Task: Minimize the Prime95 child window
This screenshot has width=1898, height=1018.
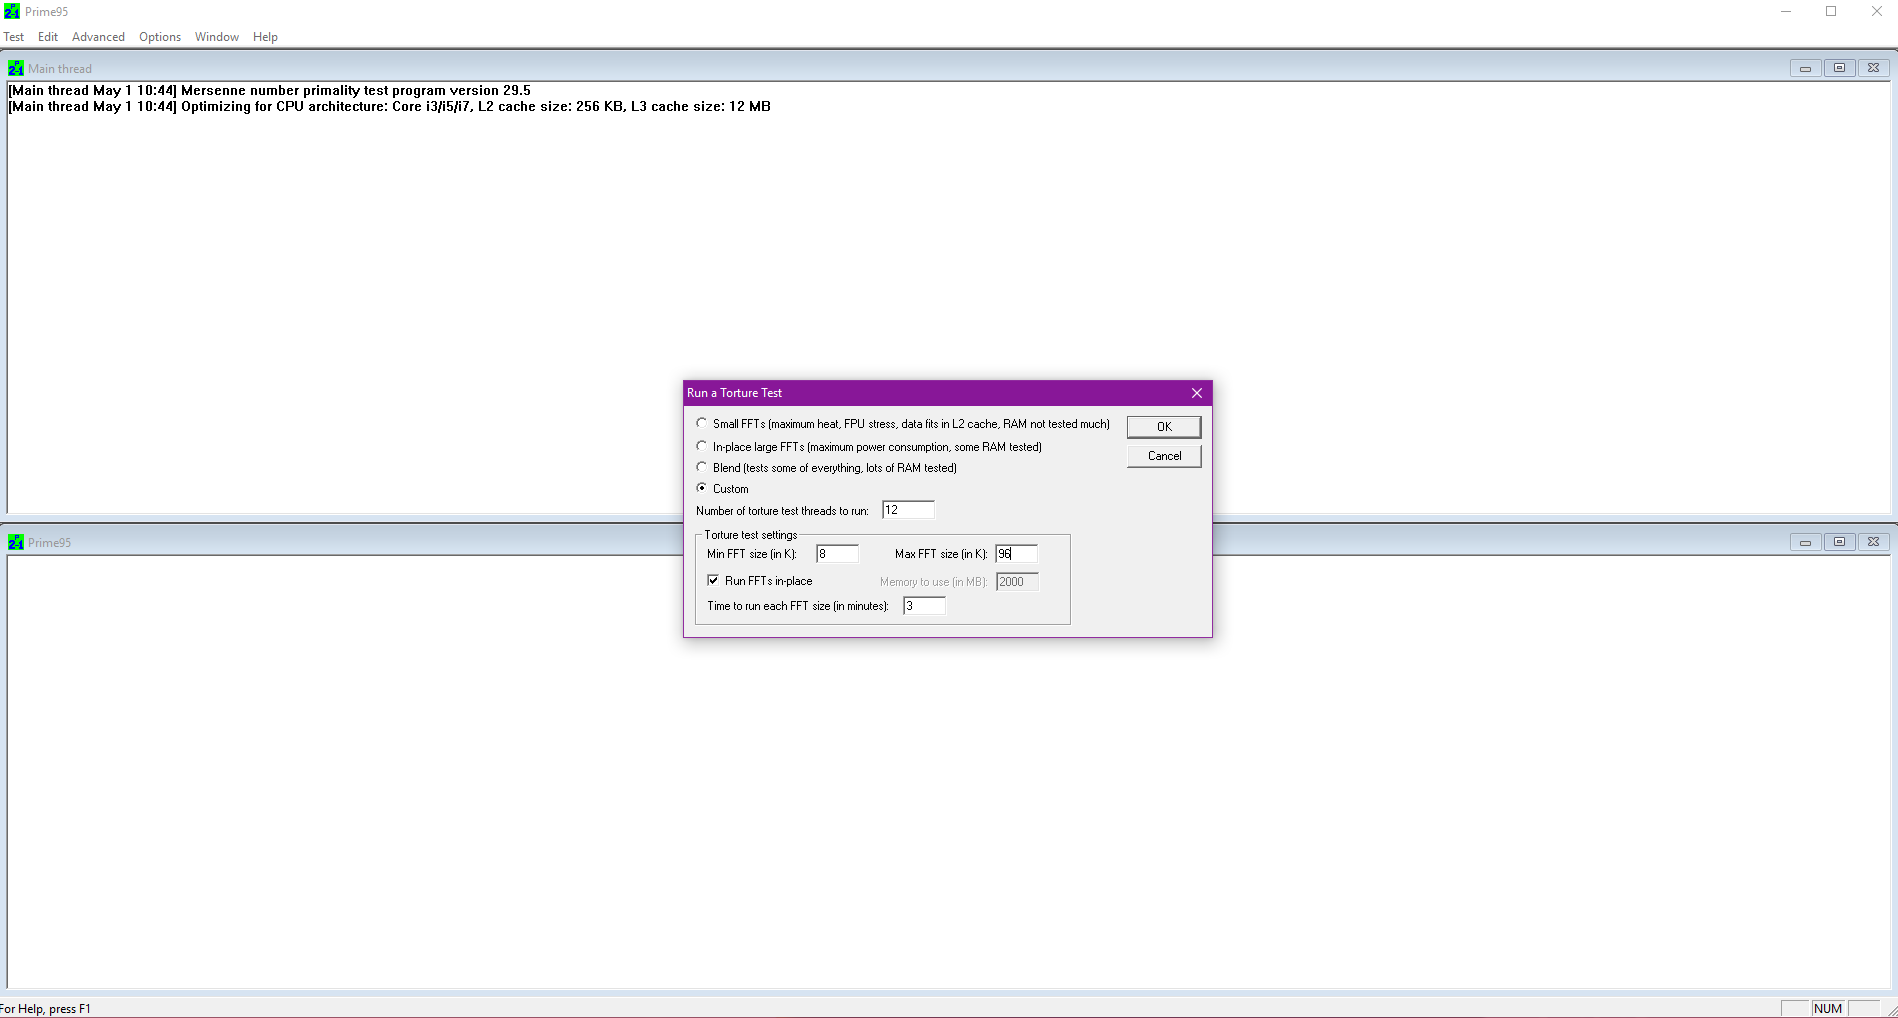Action: pos(1805,542)
